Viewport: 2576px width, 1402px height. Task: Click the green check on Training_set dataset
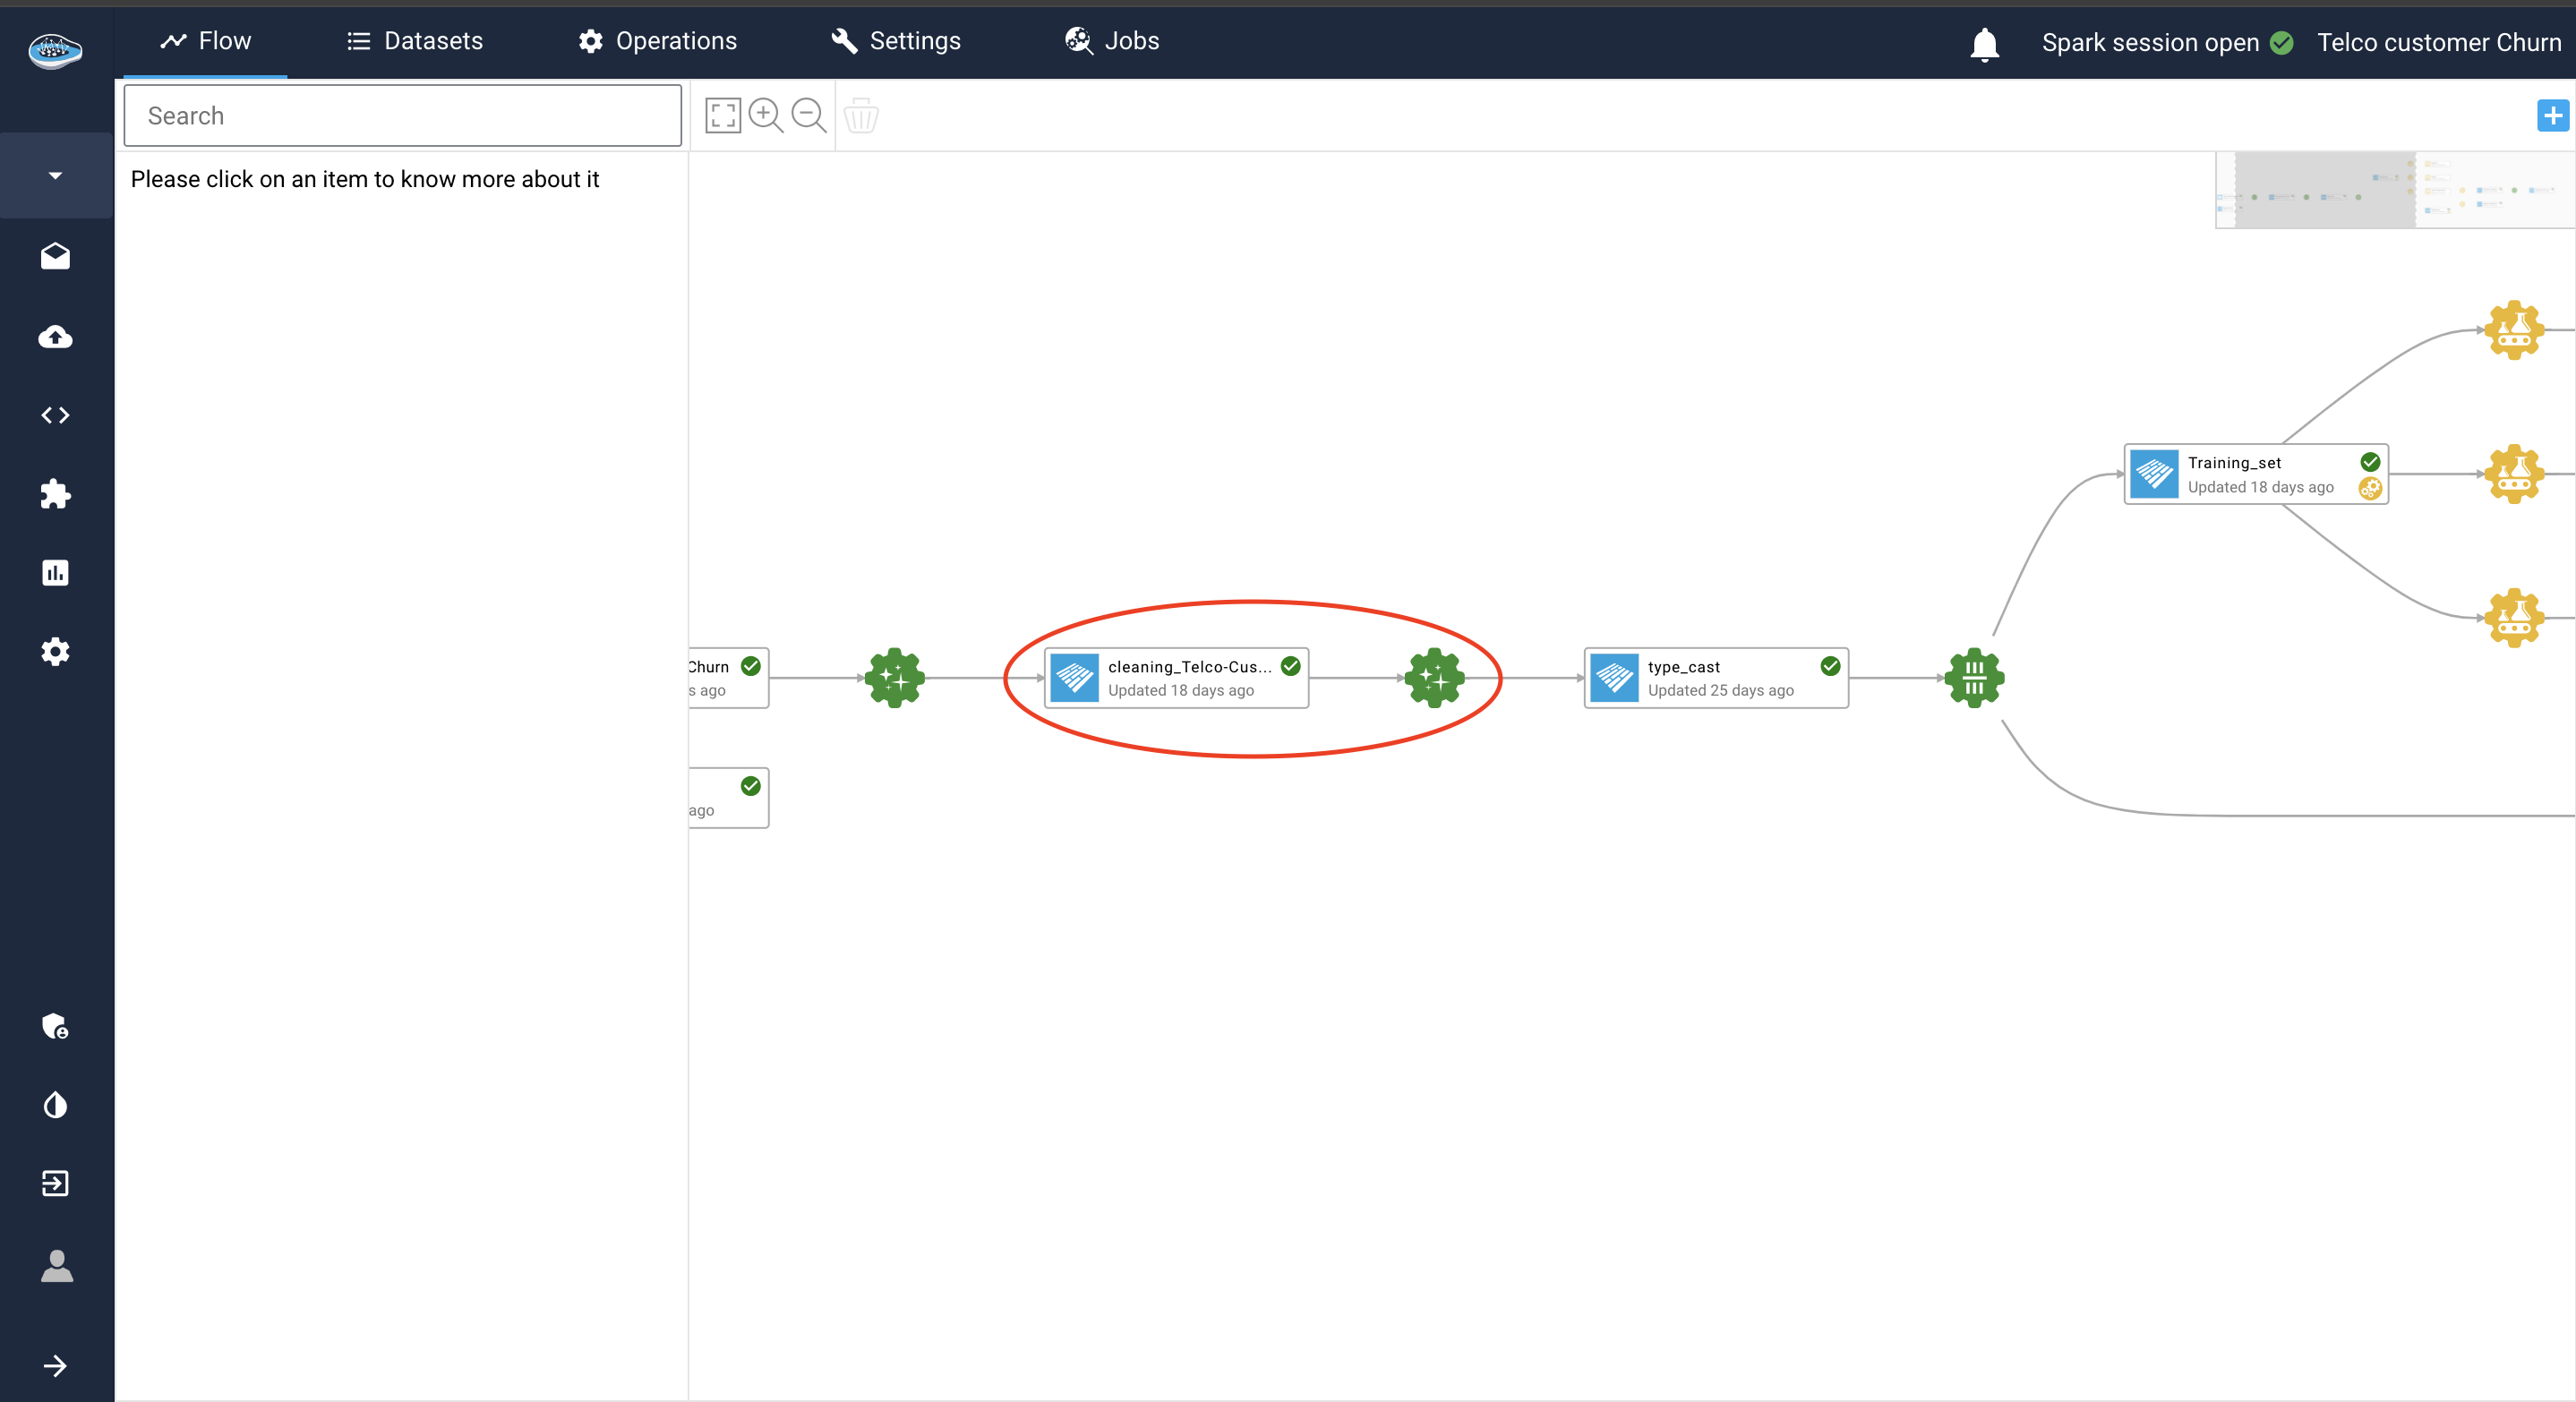[x=2369, y=462]
